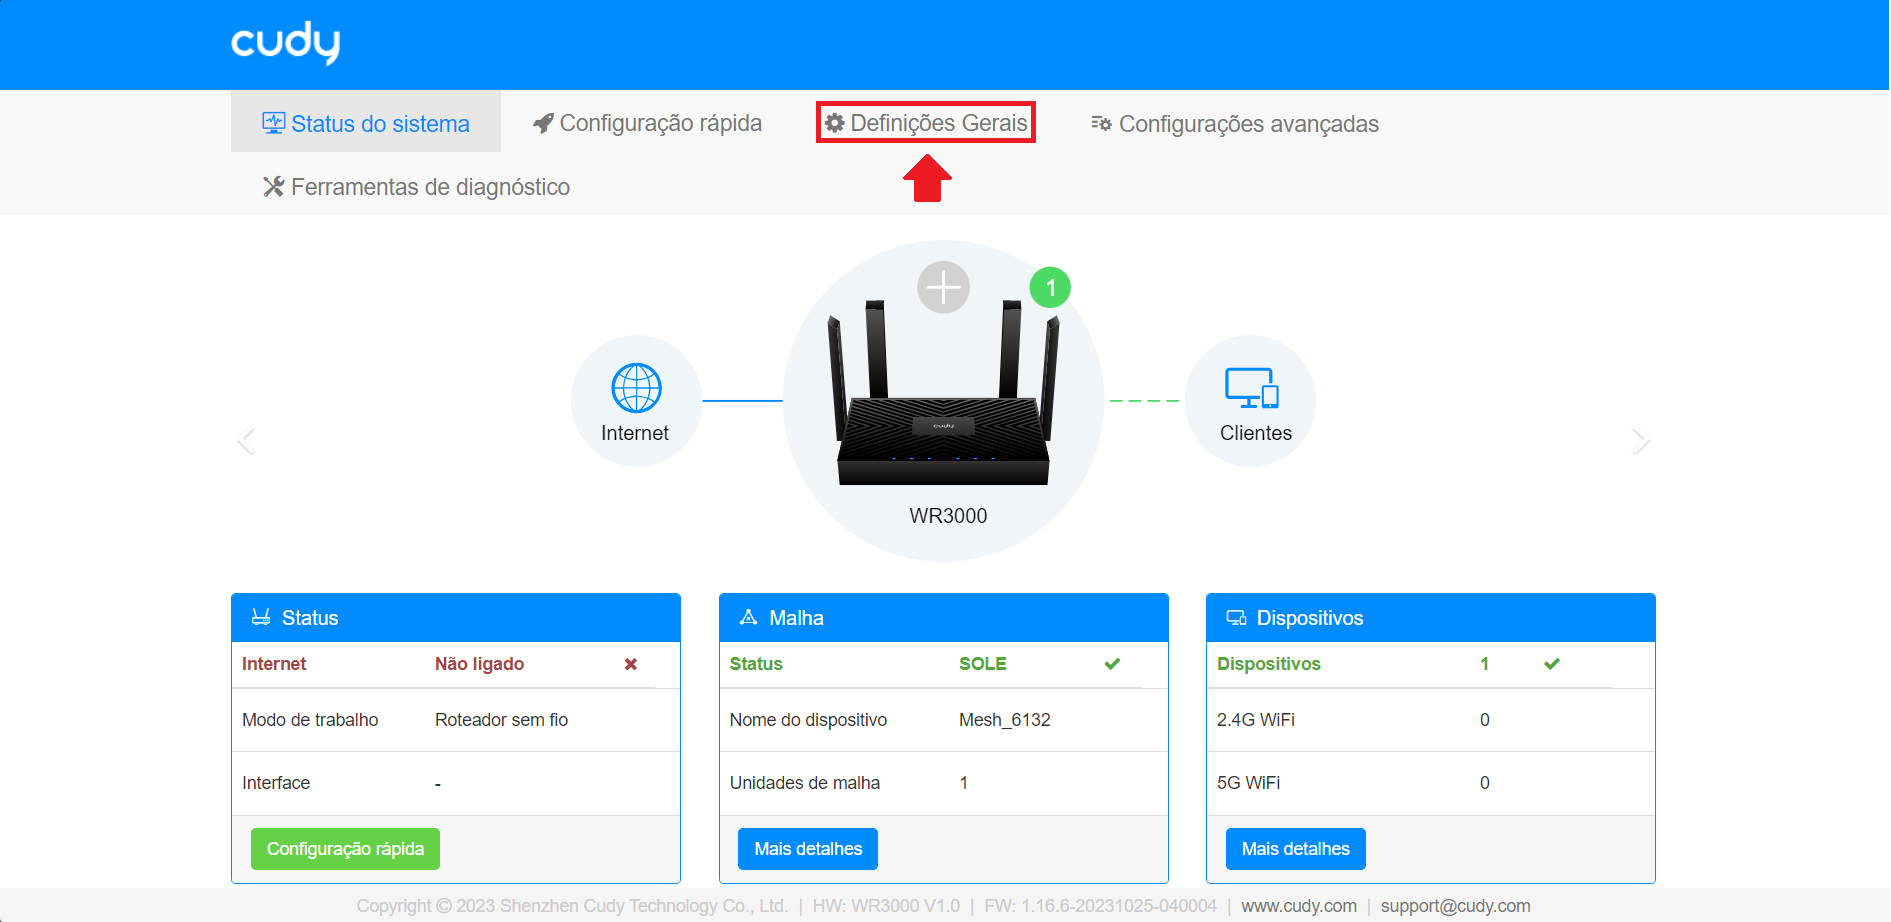The image size is (1891, 922).
Task: Click the Clientes devices icon
Action: point(1252,388)
